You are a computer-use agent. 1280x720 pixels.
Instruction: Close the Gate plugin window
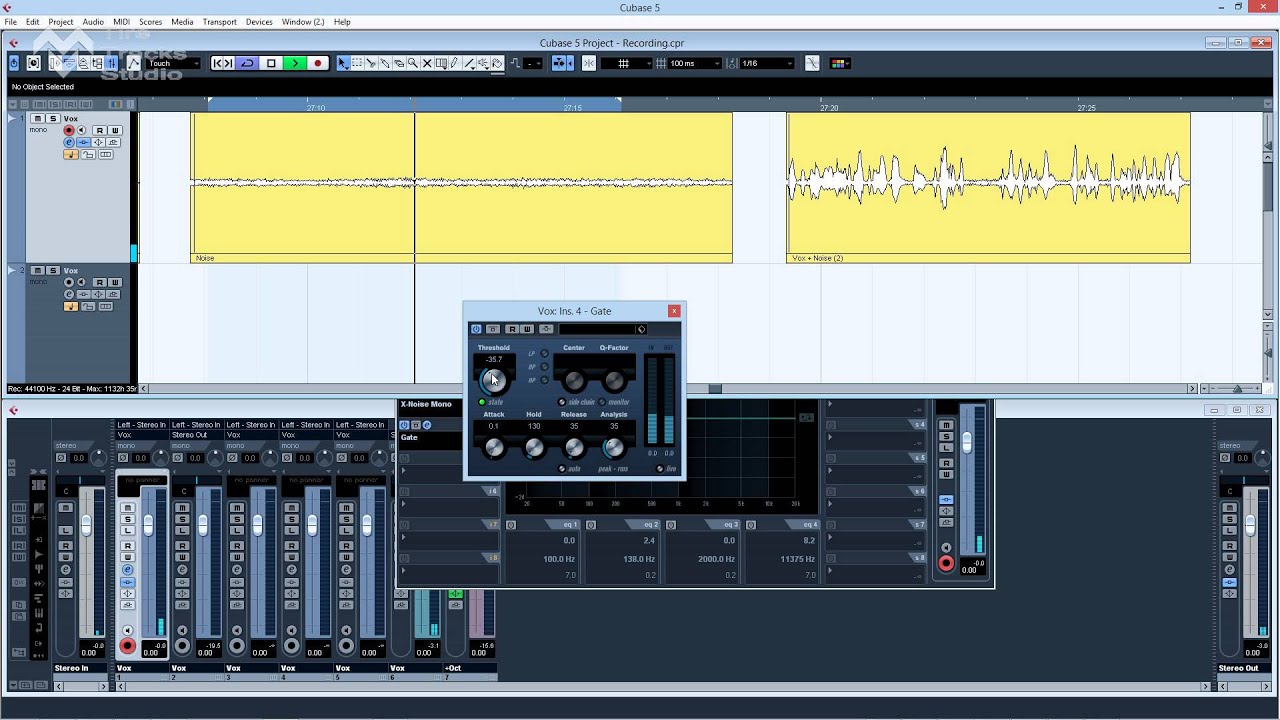pyautogui.click(x=674, y=311)
